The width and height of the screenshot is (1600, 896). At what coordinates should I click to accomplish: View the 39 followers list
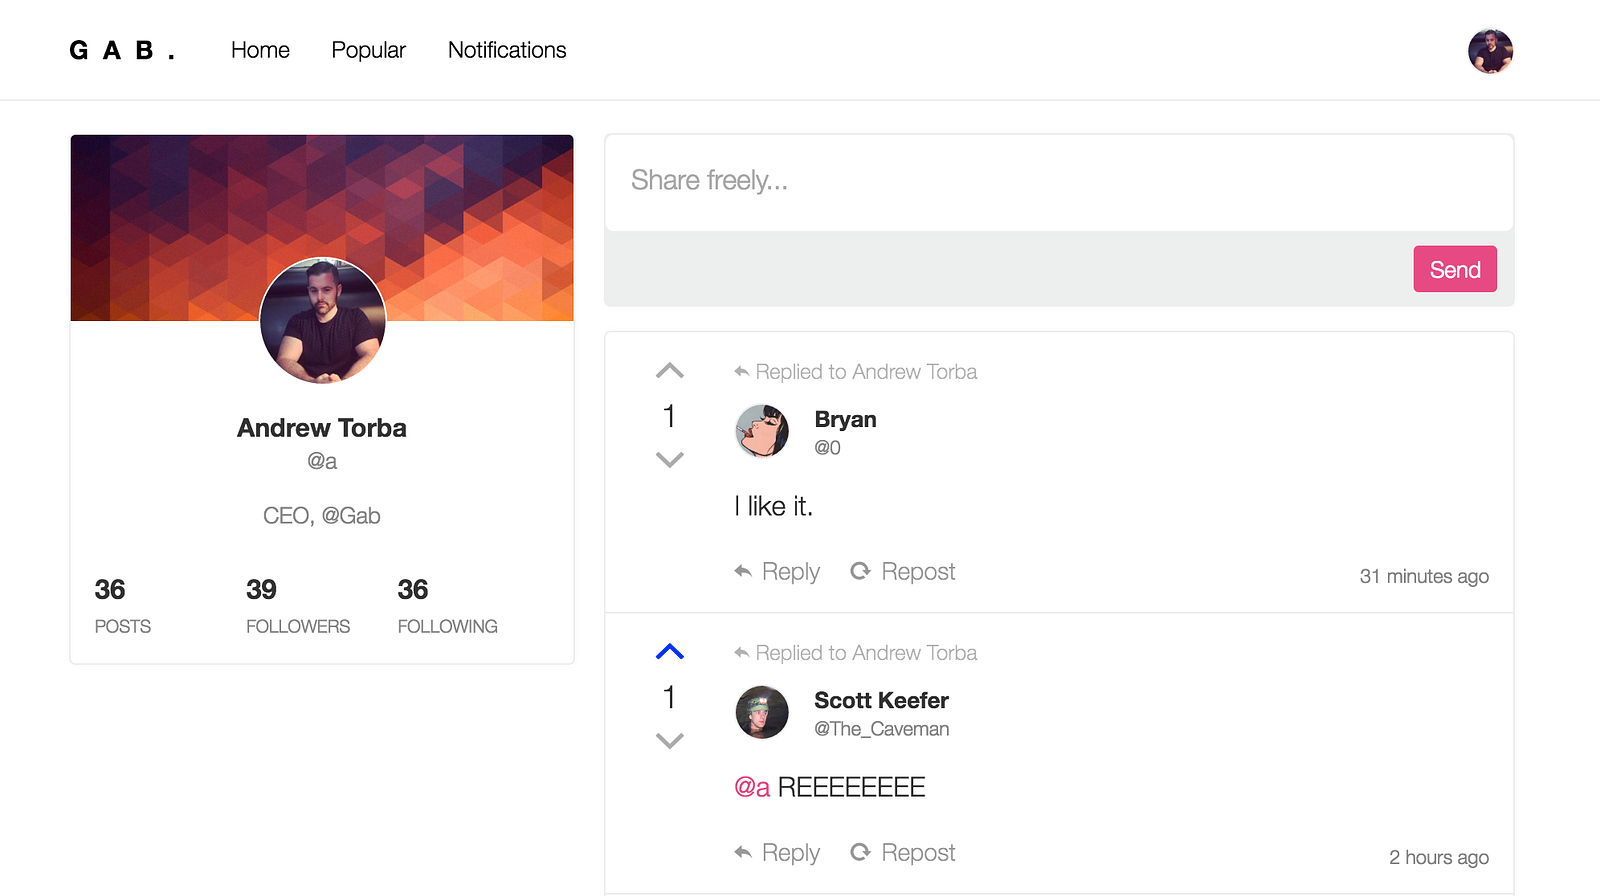(x=298, y=606)
